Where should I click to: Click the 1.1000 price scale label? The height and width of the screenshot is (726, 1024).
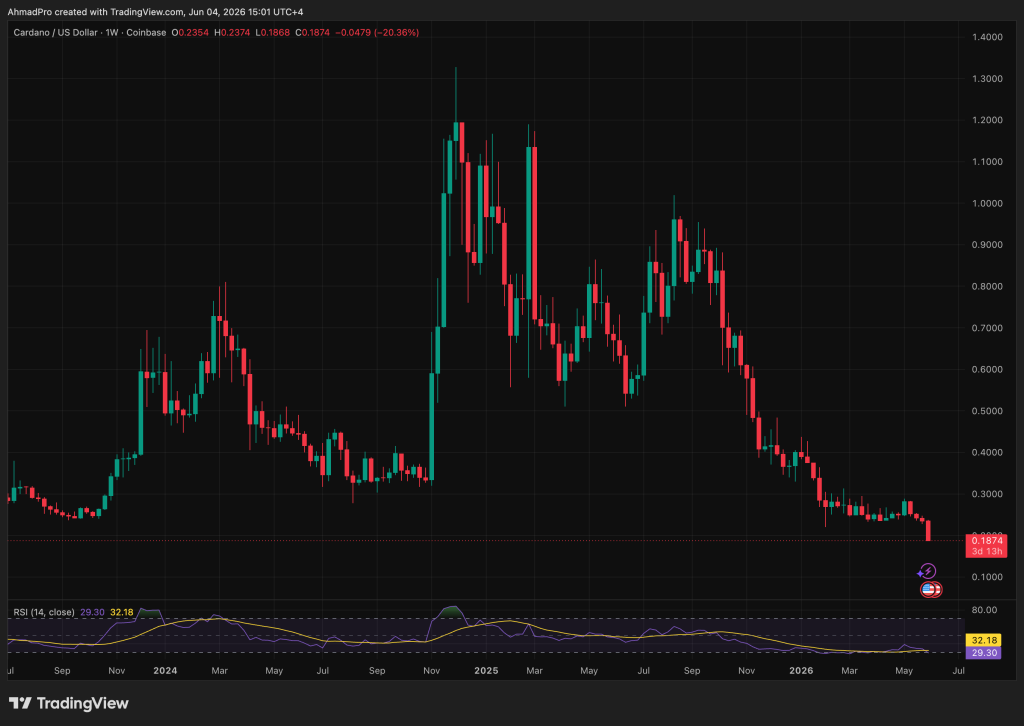(987, 162)
